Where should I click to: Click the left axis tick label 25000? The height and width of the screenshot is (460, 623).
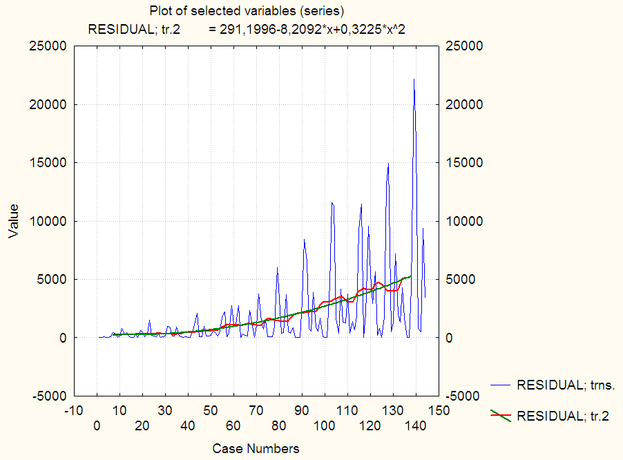(48, 46)
